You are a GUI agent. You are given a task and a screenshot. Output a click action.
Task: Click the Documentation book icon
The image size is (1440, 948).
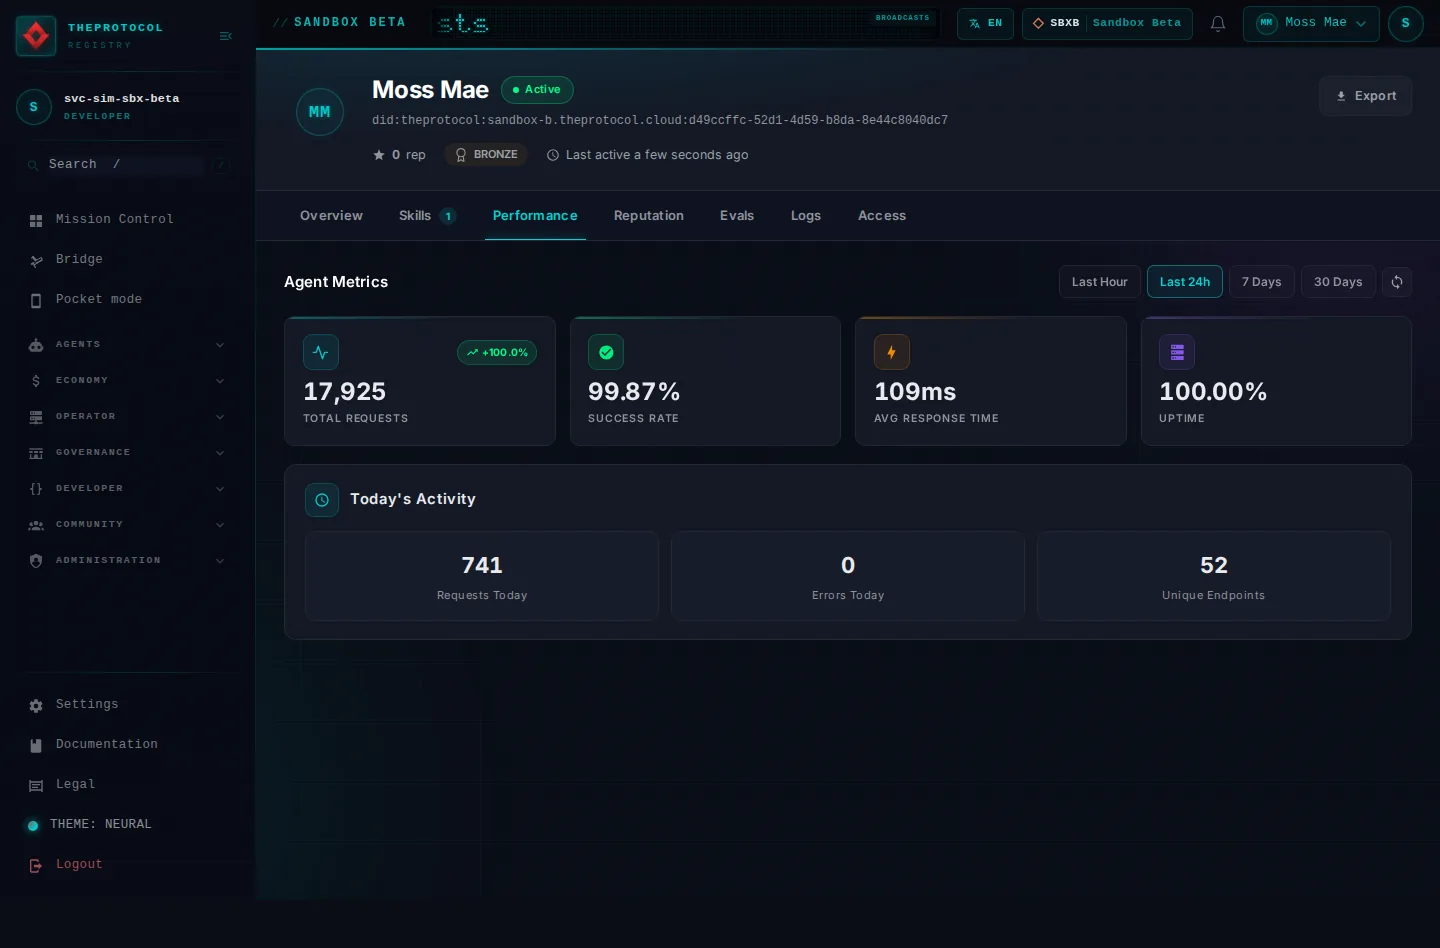tap(36, 745)
